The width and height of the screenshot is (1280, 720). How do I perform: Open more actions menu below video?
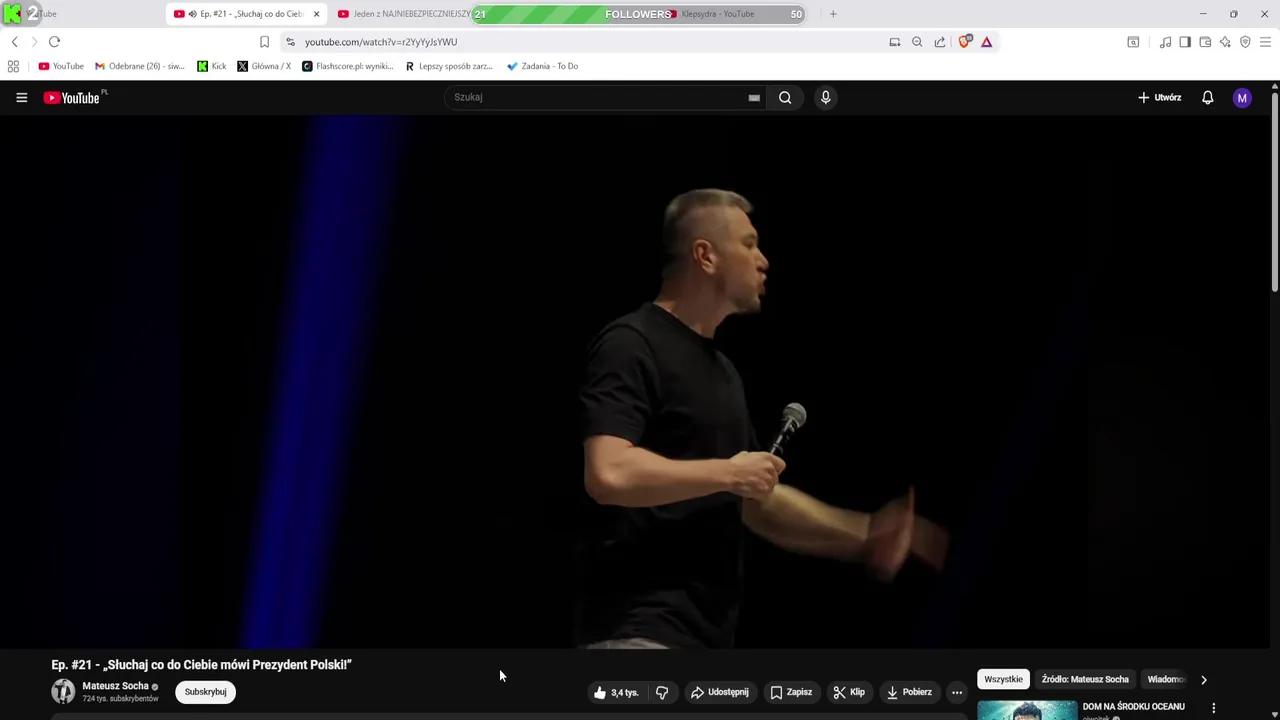coord(957,692)
